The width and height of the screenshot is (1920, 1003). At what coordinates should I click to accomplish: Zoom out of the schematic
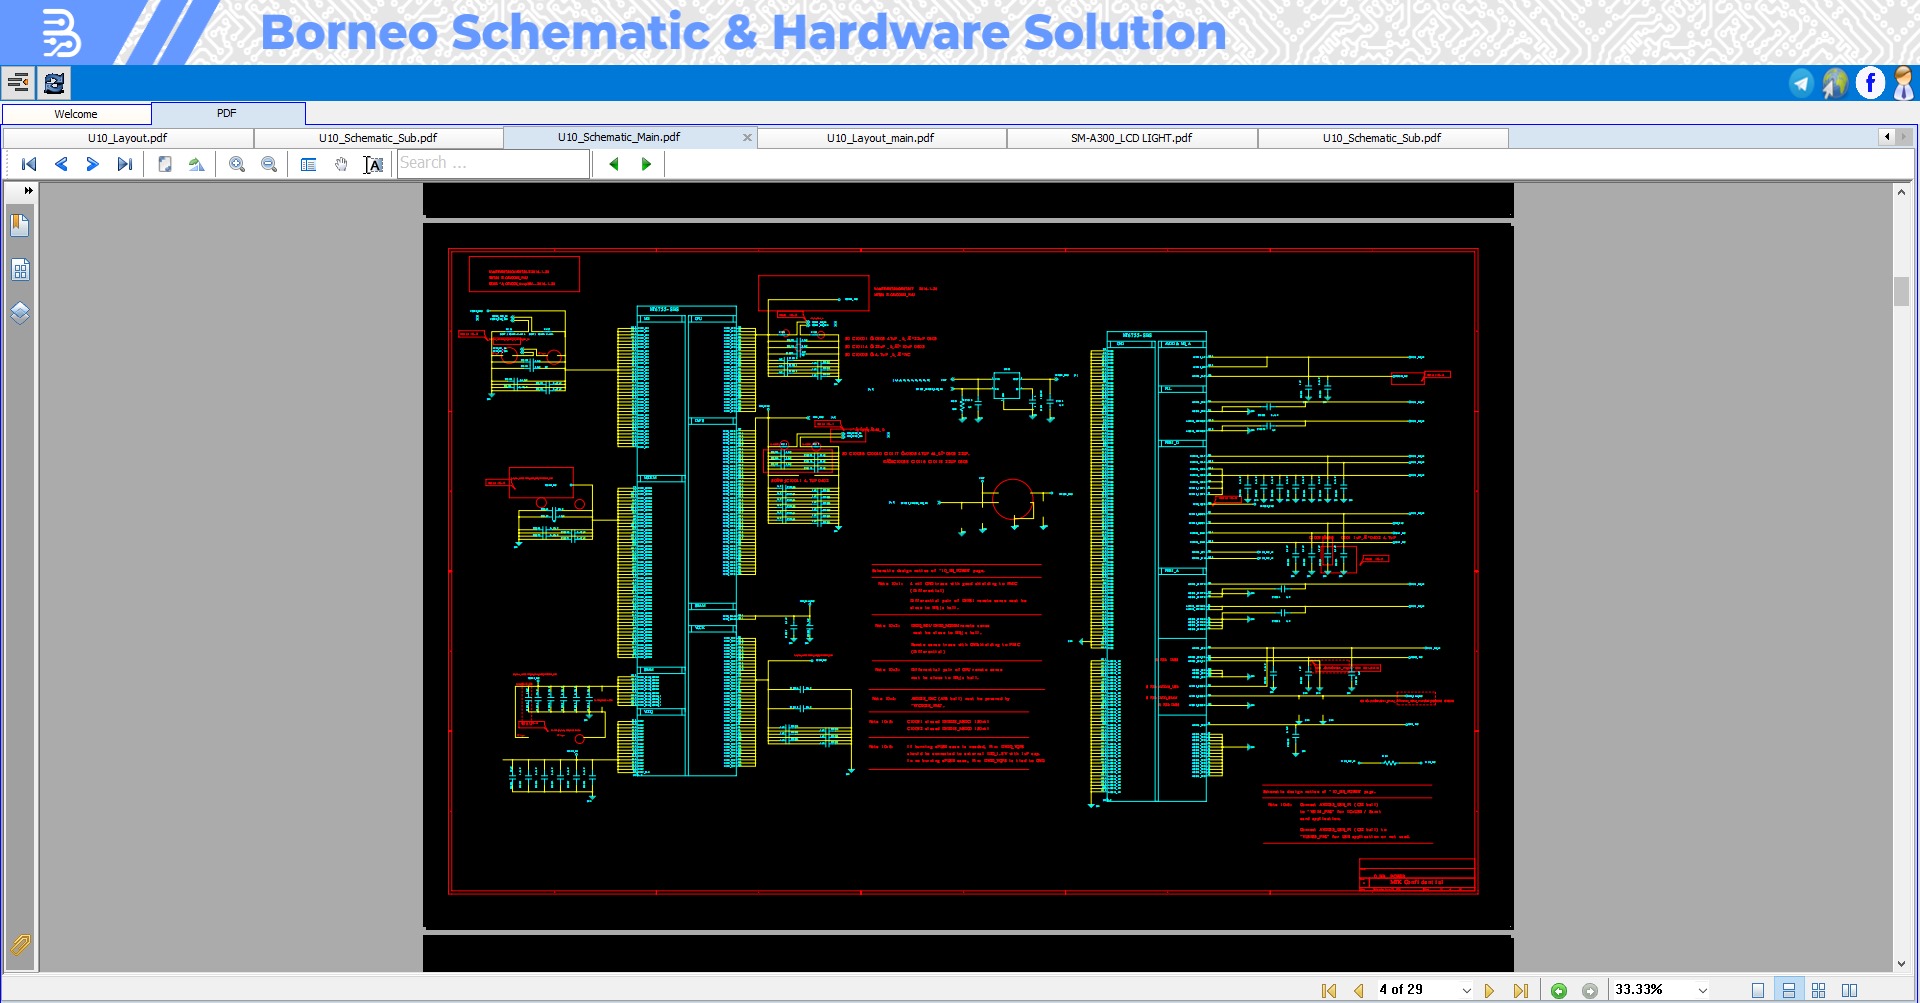[269, 164]
